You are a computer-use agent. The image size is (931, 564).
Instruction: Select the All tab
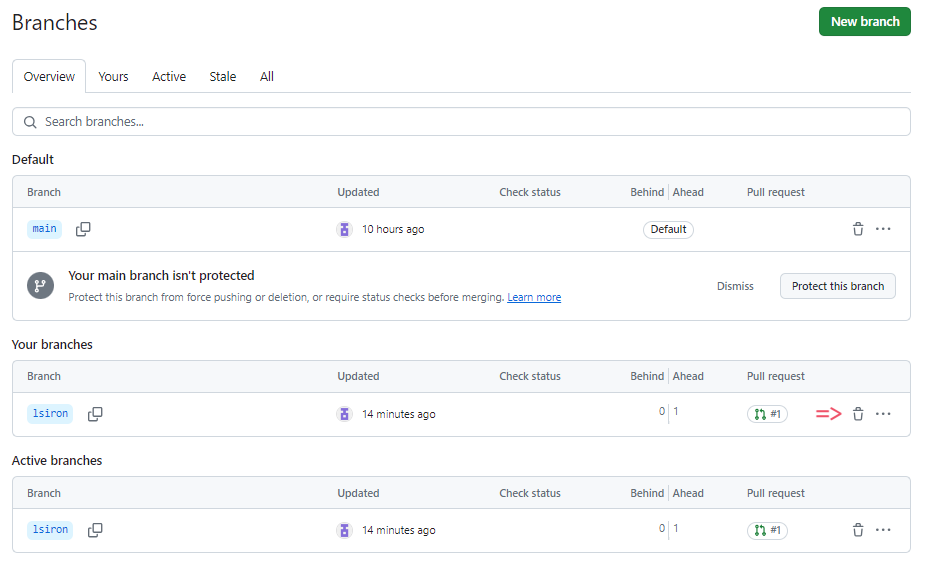pos(267,77)
